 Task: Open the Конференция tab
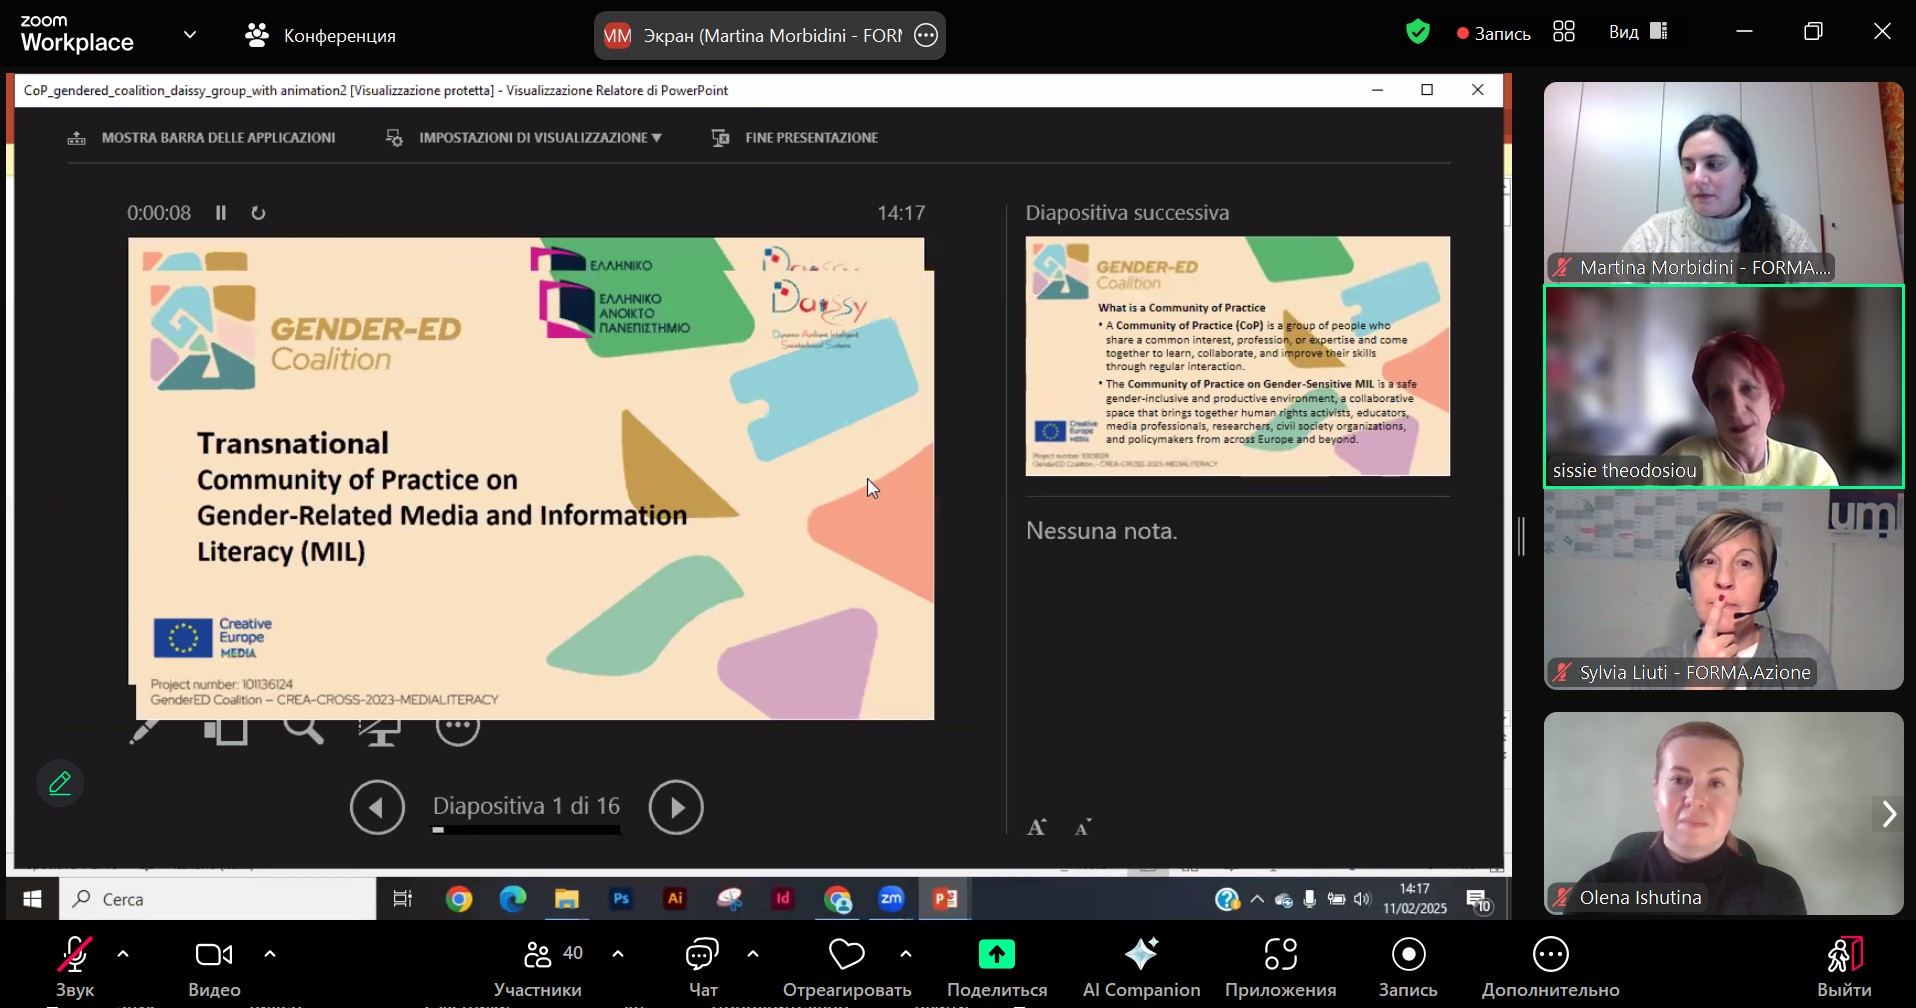[x=320, y=36]
